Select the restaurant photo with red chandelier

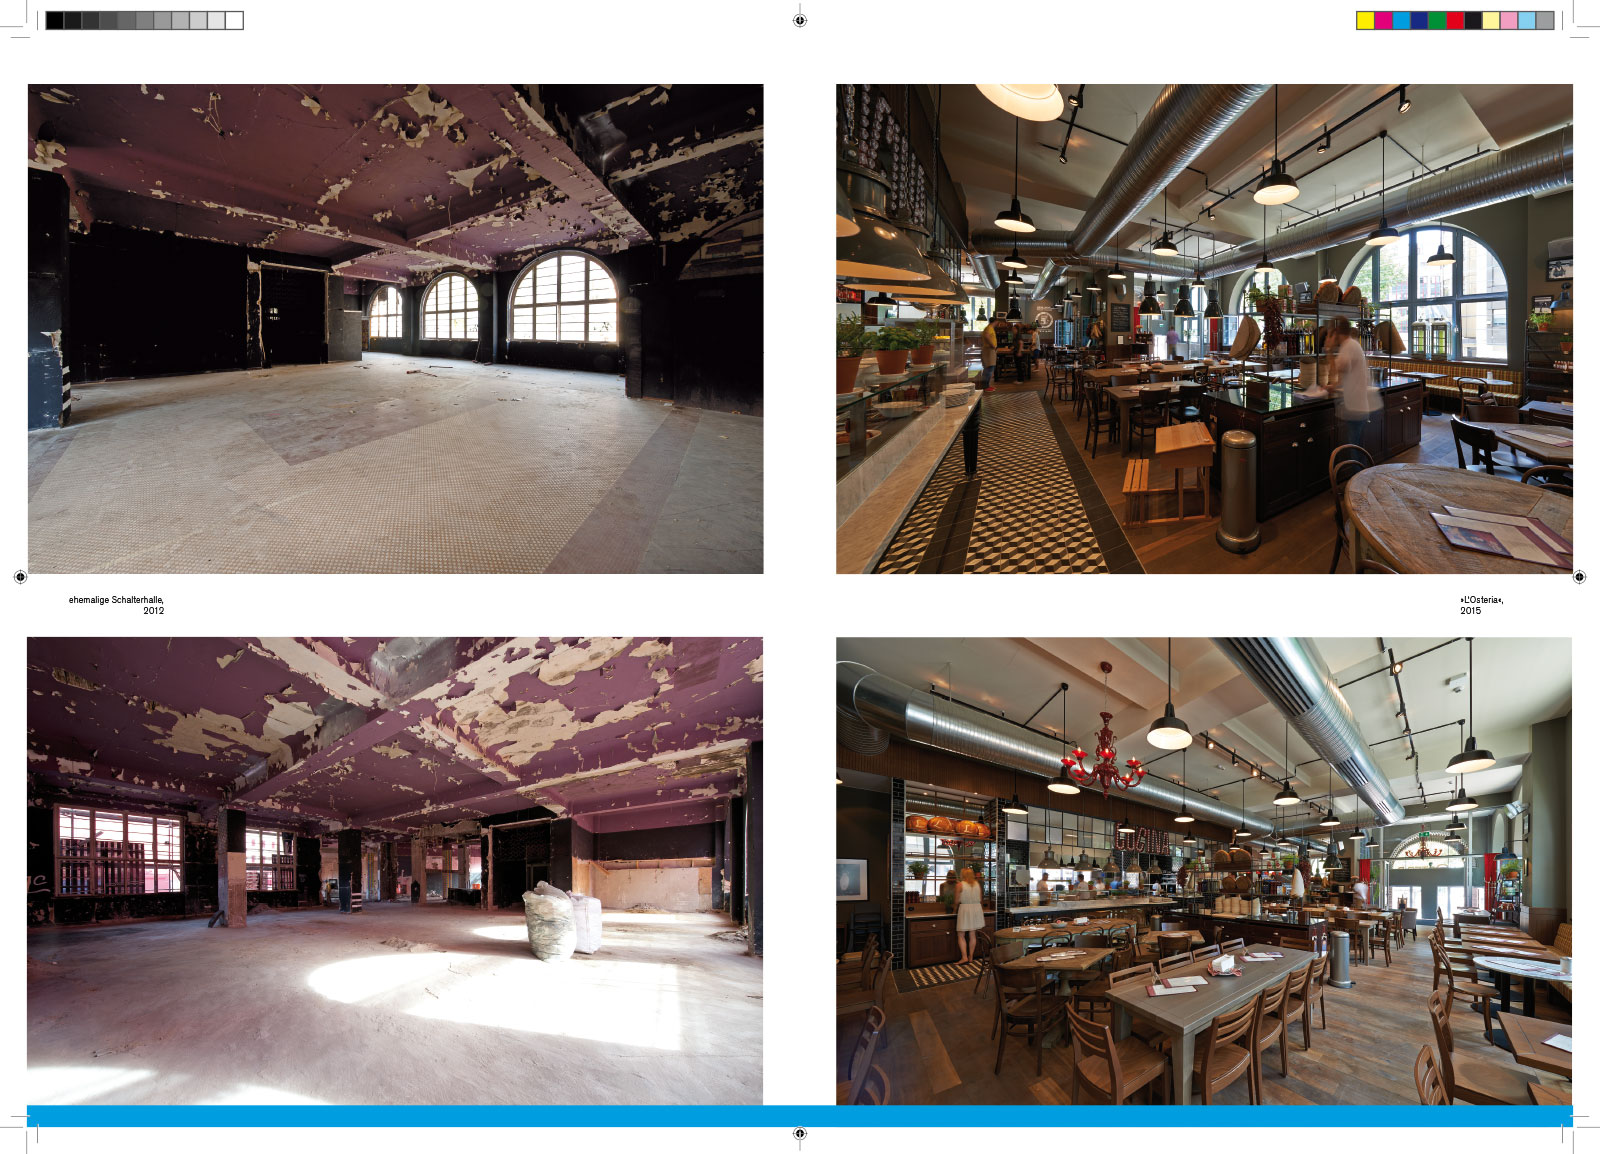coord(1204,870)
